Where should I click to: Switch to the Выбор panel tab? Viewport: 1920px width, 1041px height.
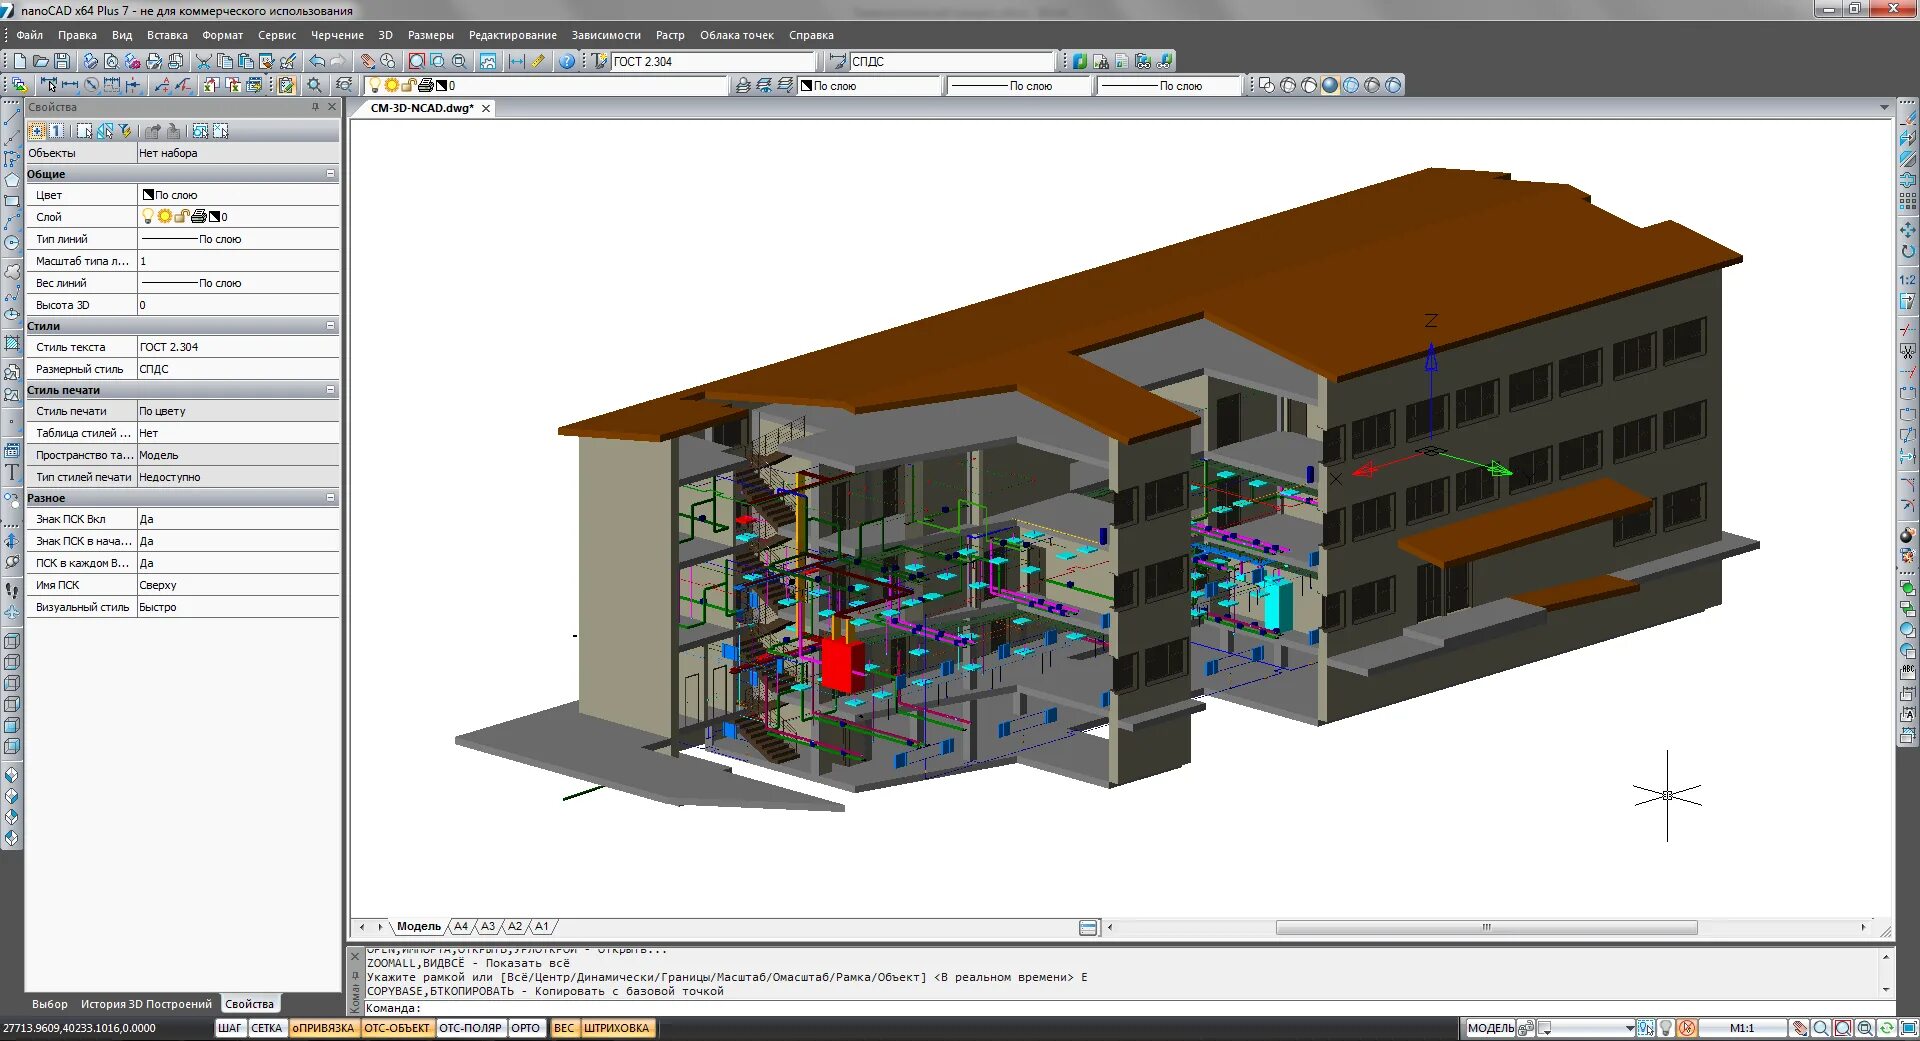pos(50,1004)
